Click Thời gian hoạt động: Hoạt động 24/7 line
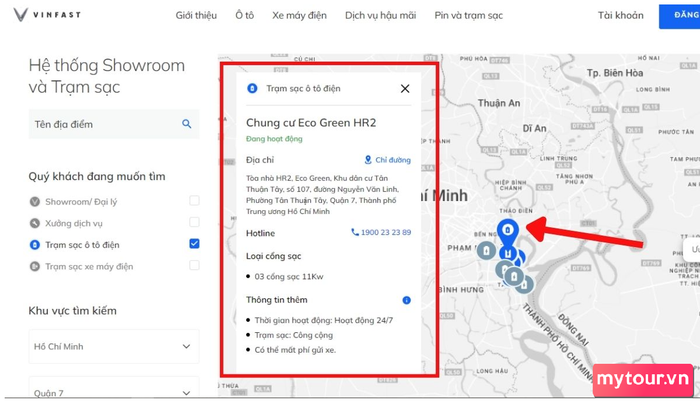The image size is (700, 405). (x=324, y=320)
